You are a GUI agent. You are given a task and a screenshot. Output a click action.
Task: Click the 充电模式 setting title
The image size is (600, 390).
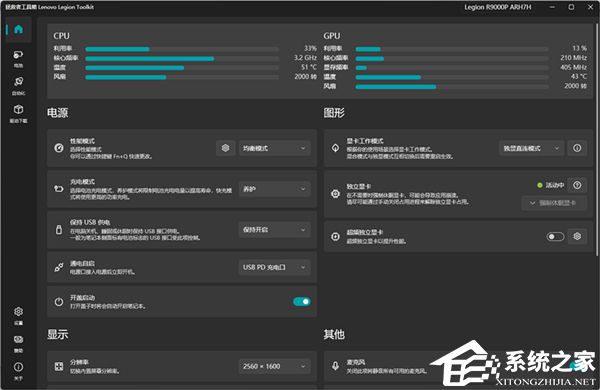[82, 182]
